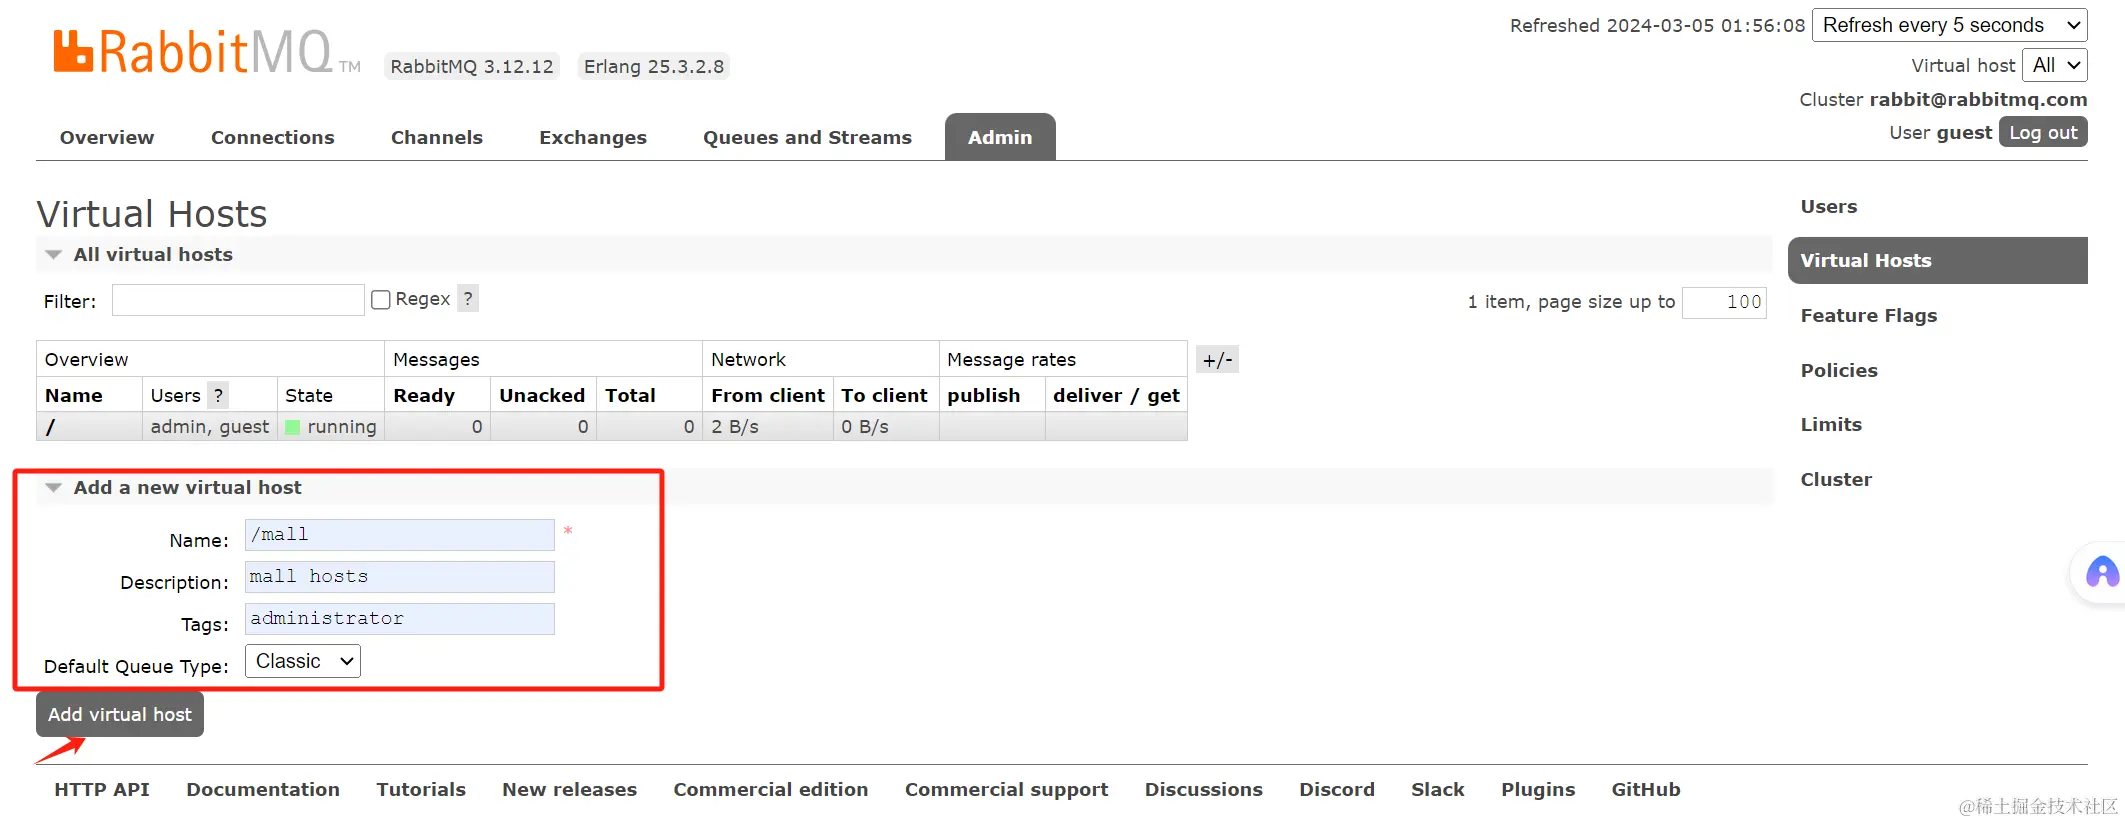Click the "2 B/s" from client value
Screen dimensions: 2125x823
(x=735, y=427)
